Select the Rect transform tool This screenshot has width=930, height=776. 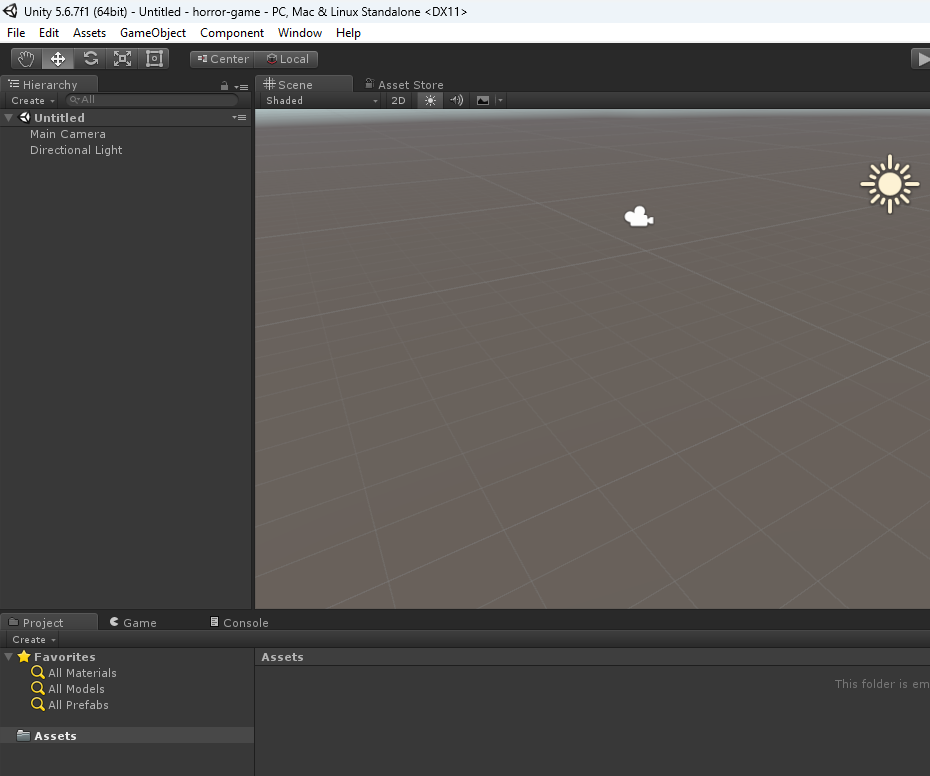[154, 59]
